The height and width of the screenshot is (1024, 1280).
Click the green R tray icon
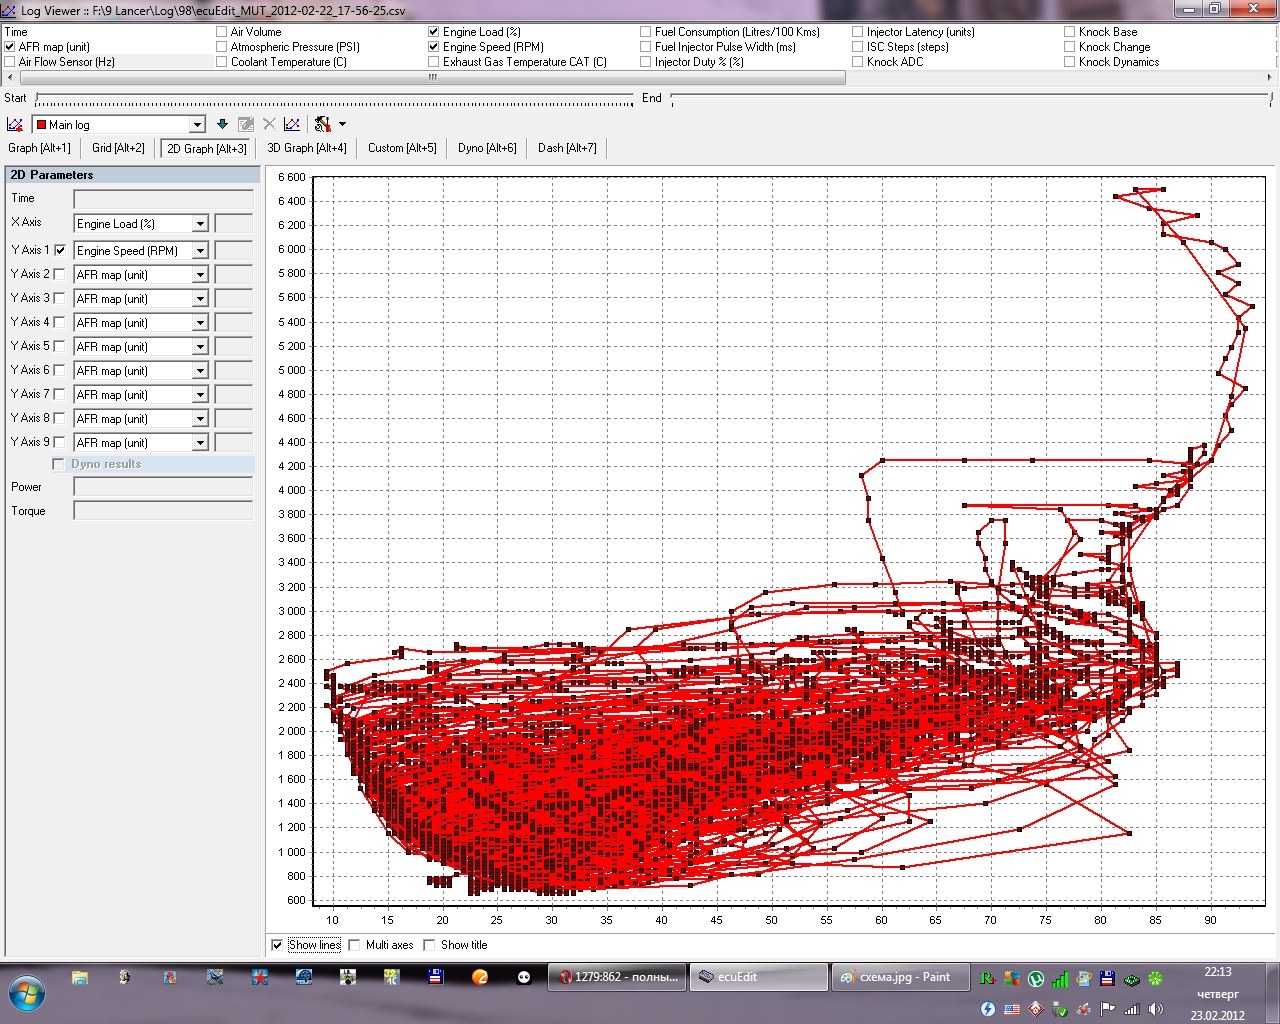[988, 979]
